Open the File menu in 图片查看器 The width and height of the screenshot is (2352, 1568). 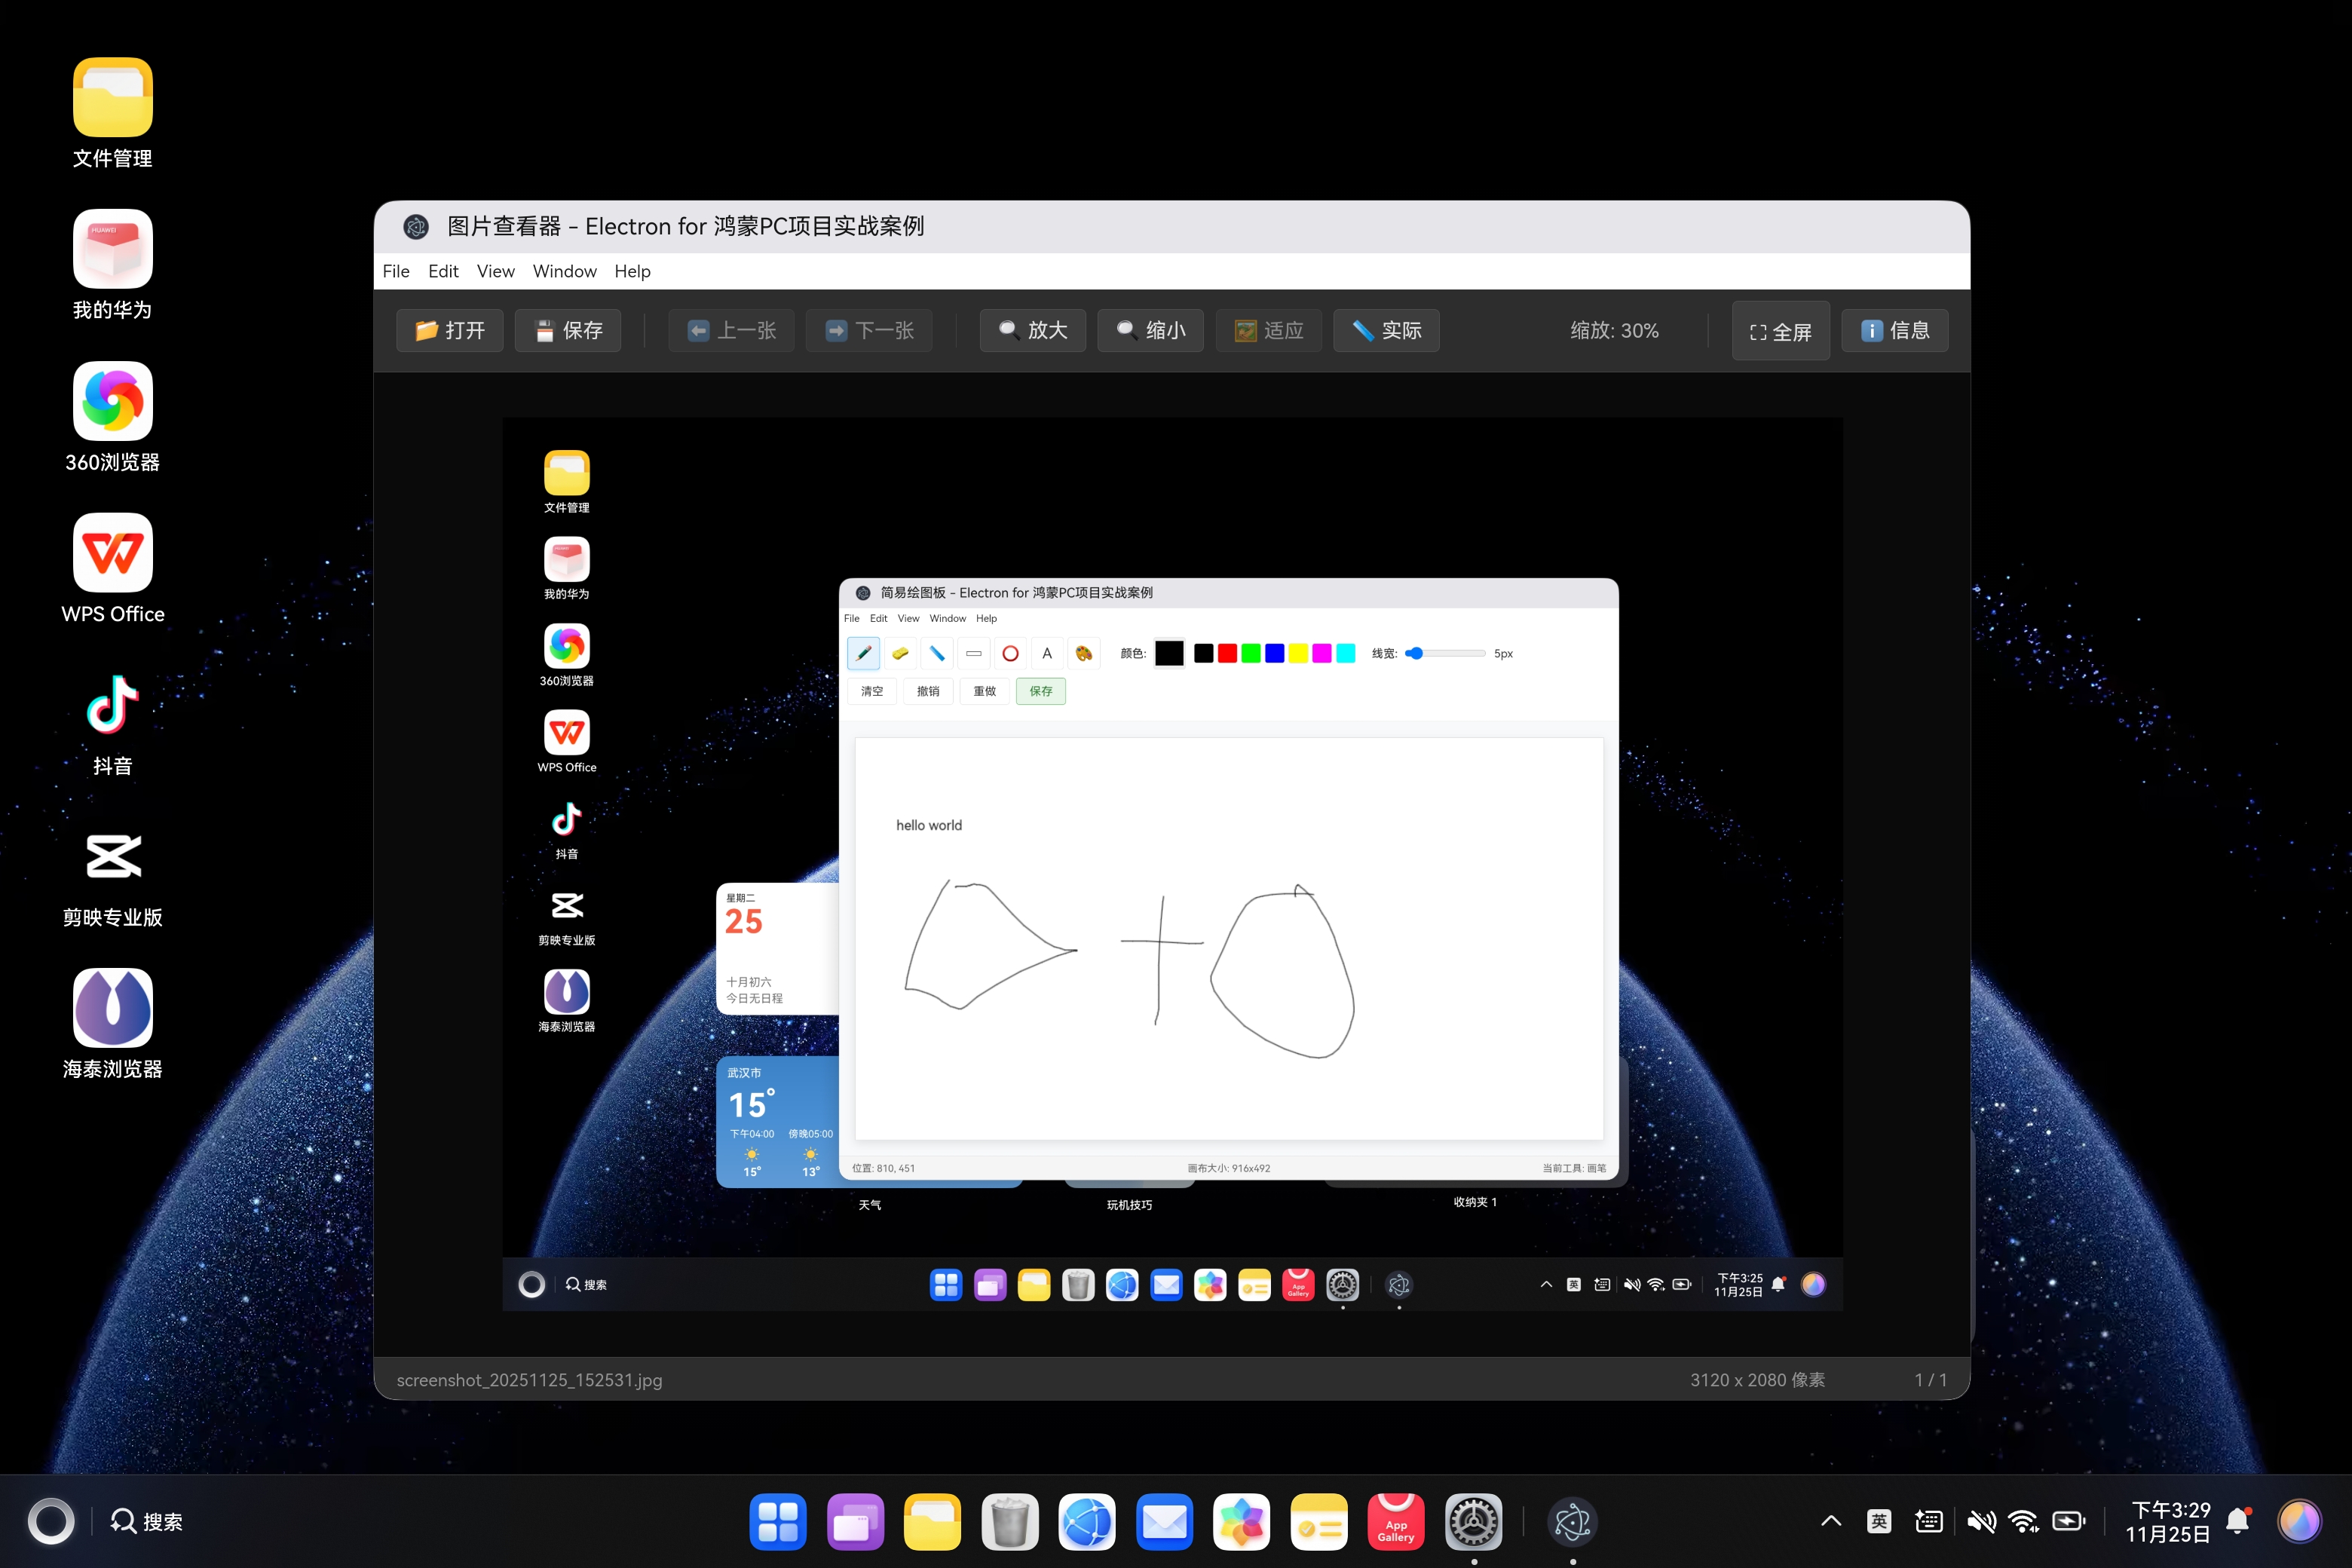(396, 271)
